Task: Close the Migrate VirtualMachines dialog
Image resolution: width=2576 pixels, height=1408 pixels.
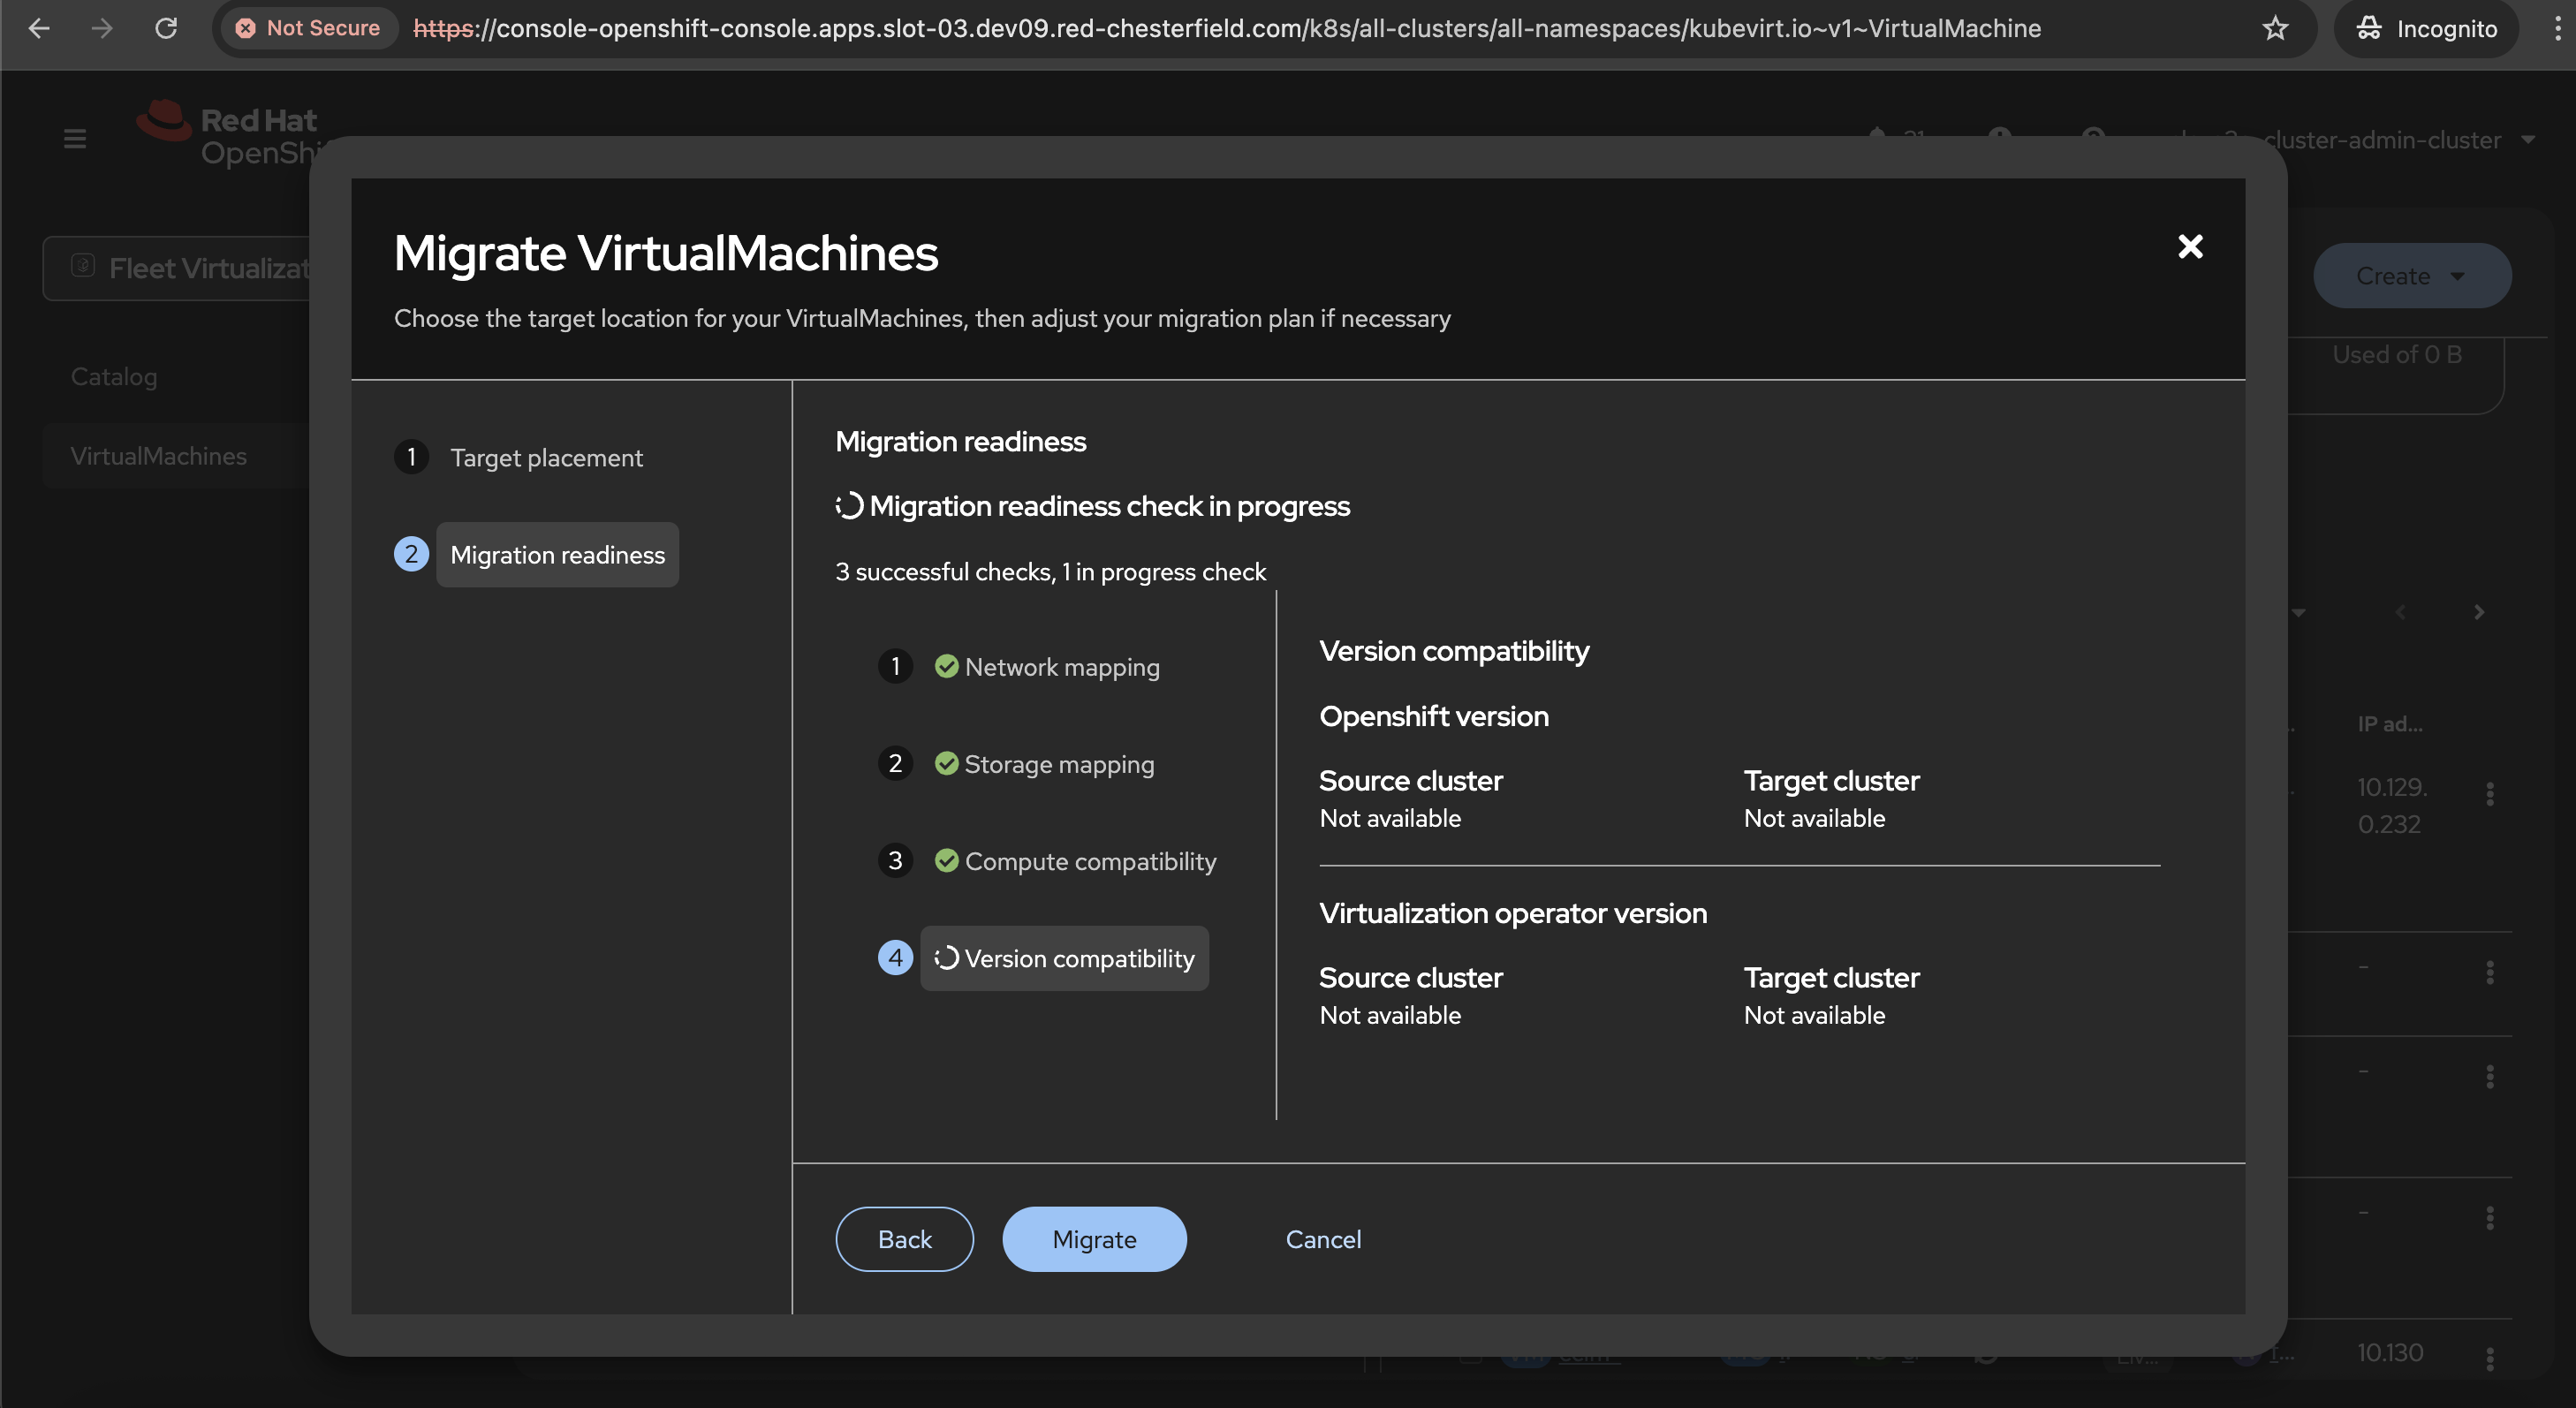Action: click(x=2189, y=246)
